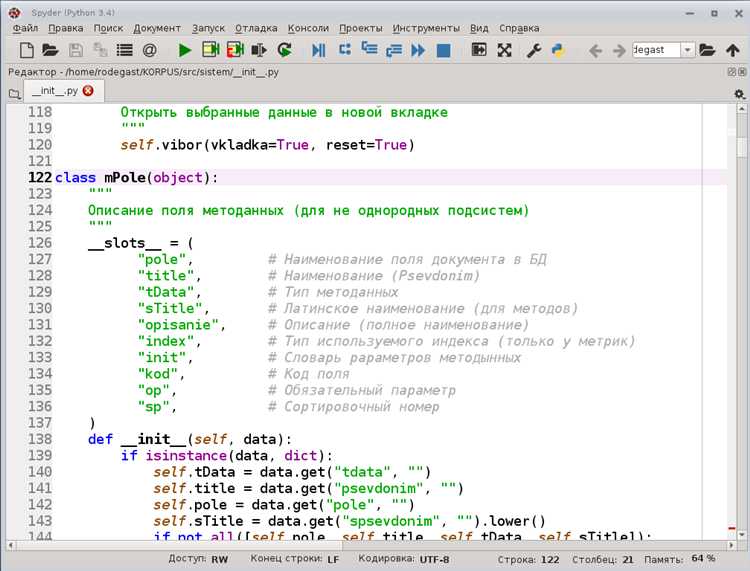
Task: Re-run last script icon
Action: (x=285, y=50)
